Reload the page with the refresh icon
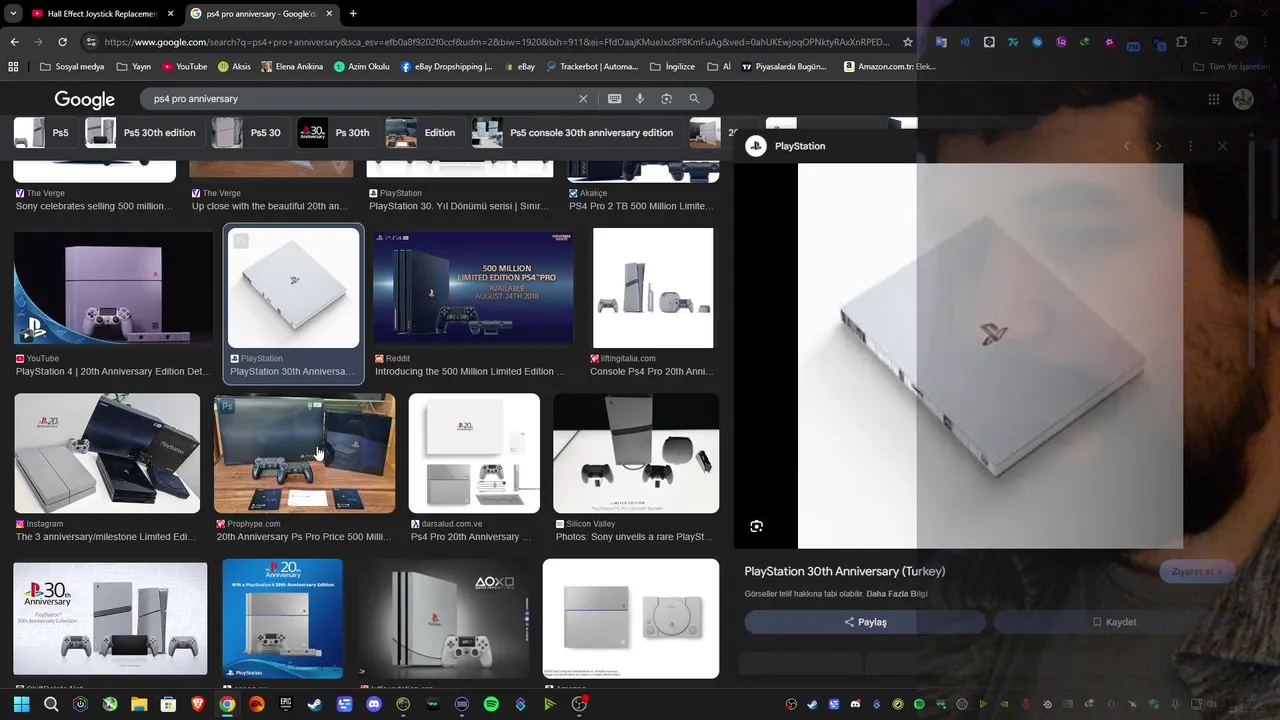 coord(62,42)
